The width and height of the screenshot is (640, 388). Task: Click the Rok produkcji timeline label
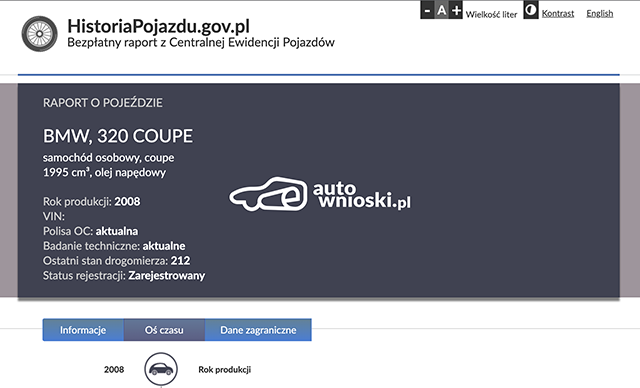tap(224, 370)
